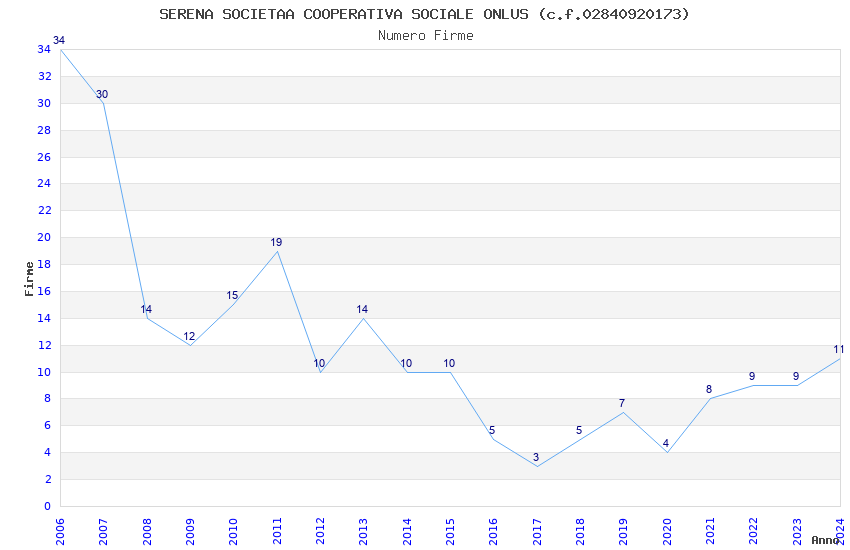Click data label 10 at the 2015 point
The width and height of the screenshot is (850, 550).
[449, 364]
